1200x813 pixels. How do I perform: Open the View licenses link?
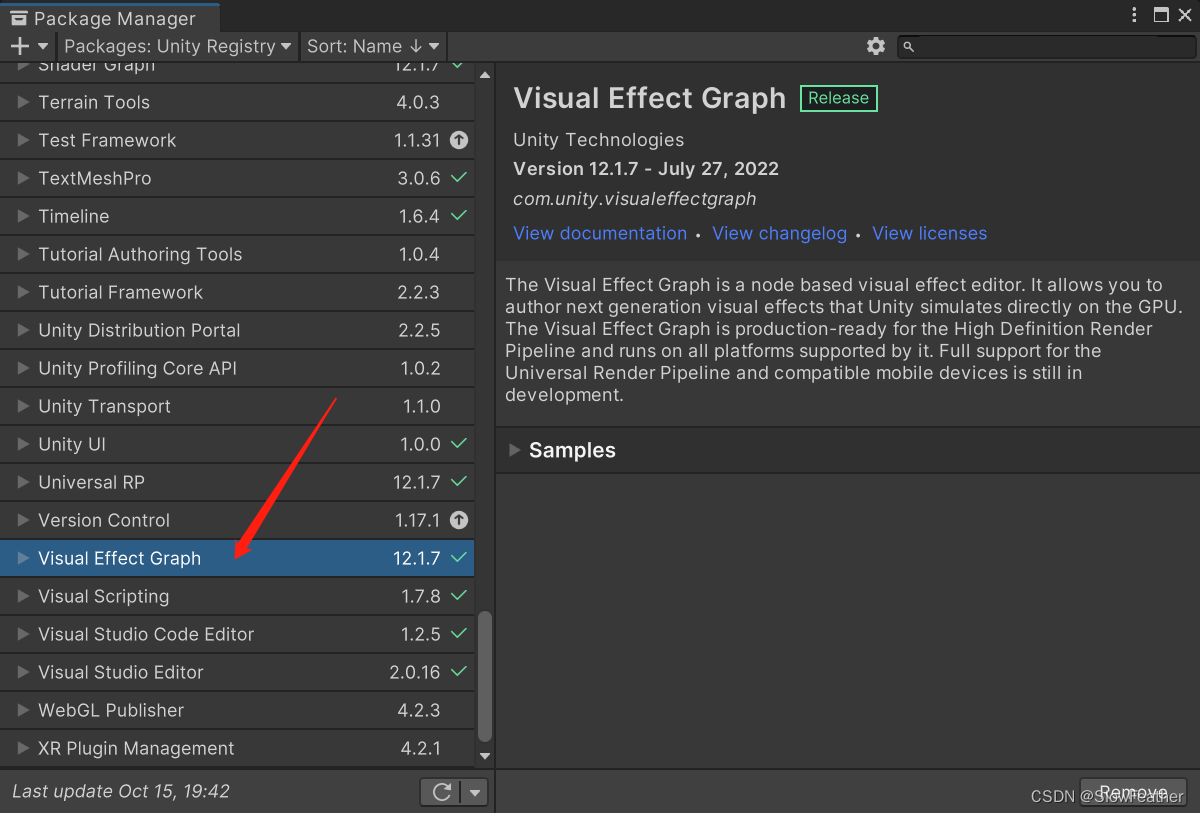pos(929,233)
